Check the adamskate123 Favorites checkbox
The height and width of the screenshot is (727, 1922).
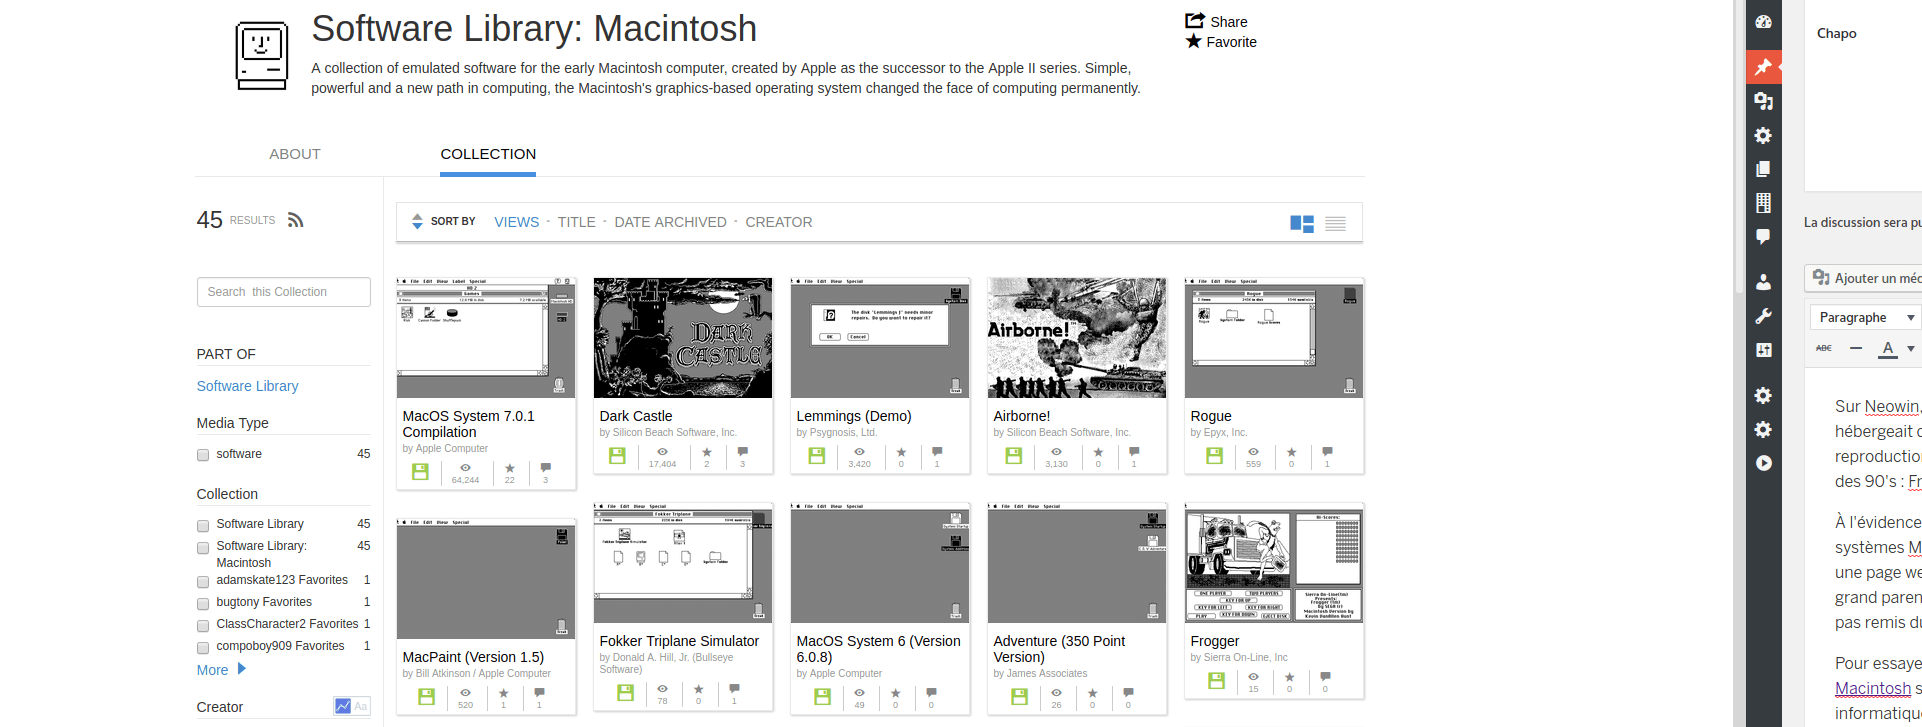click(x=203, y=581)
